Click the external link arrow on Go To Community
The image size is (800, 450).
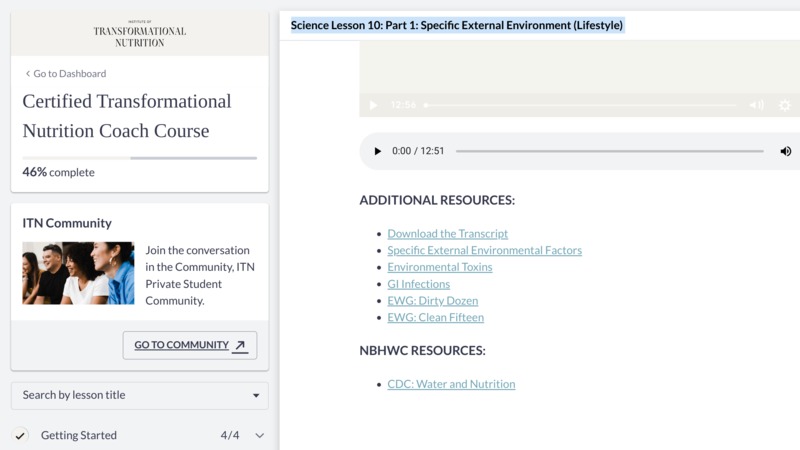240,345
